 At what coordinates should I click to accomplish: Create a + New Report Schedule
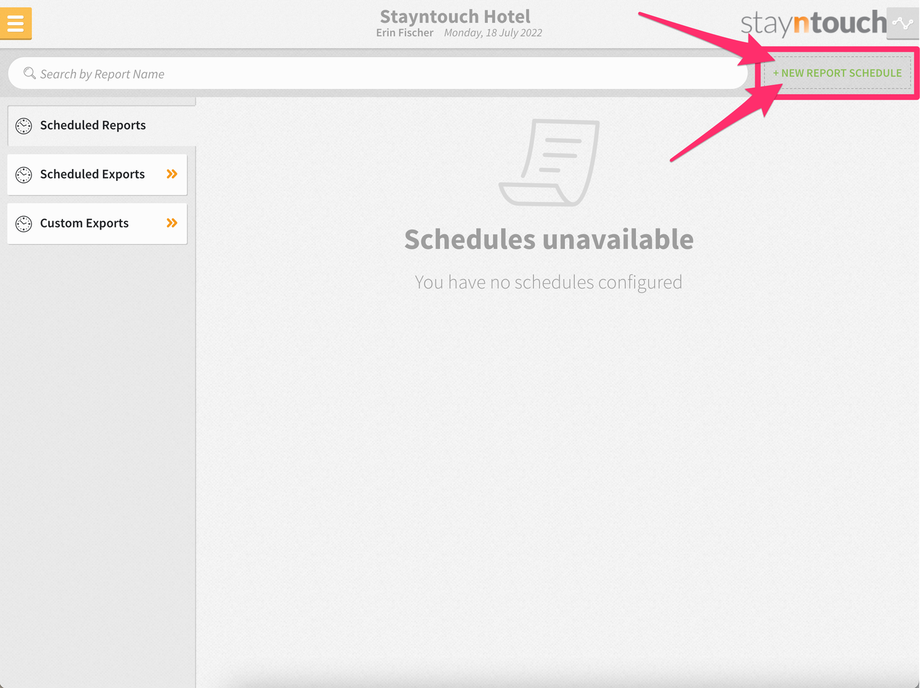click(x=837, y=73)
